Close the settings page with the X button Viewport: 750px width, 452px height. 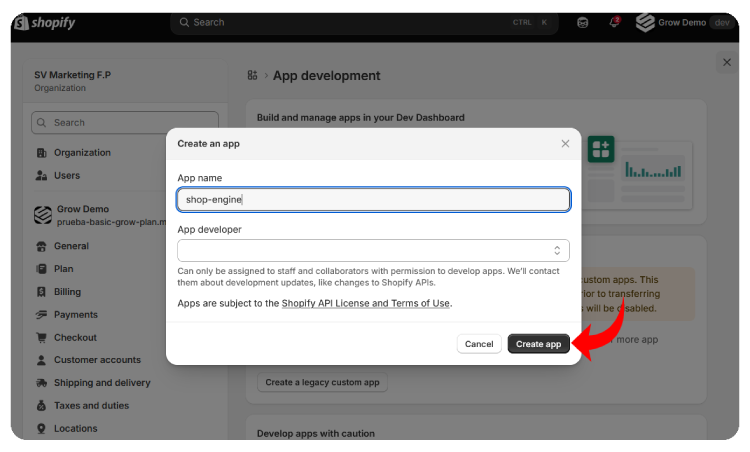click(727, 62)
